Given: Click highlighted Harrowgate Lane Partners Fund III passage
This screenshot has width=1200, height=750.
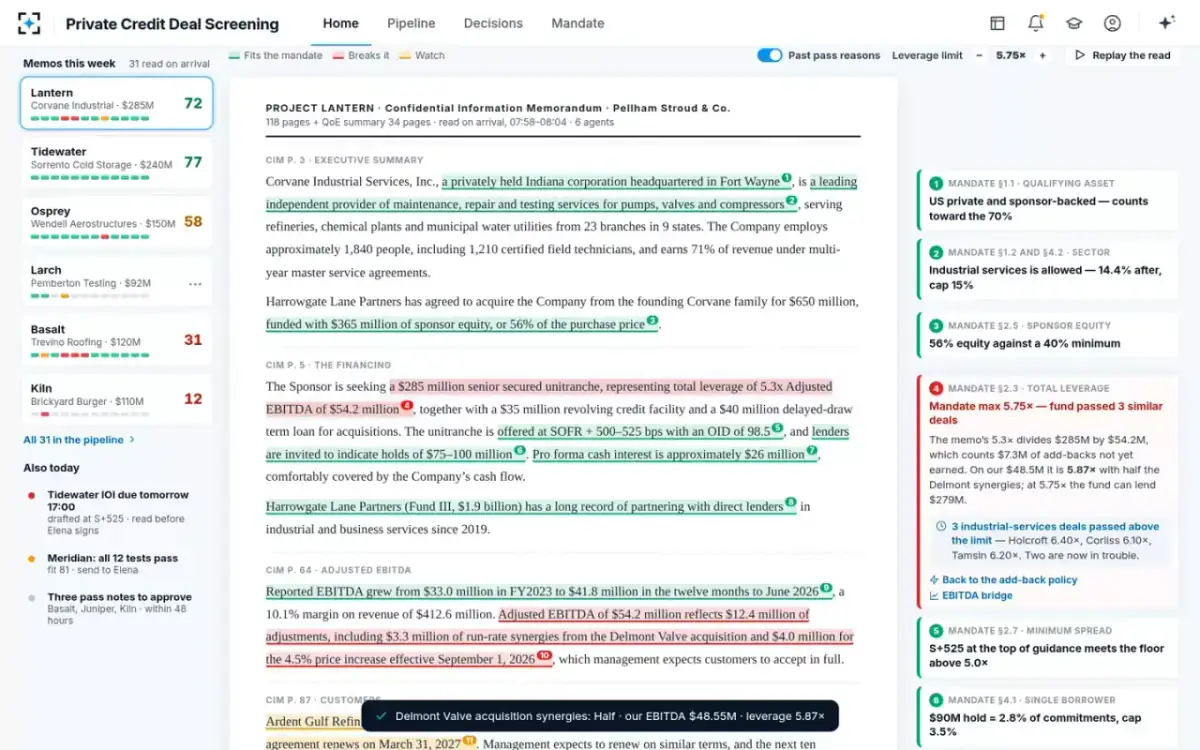Looking at the screenshot, I should [525, 507].
